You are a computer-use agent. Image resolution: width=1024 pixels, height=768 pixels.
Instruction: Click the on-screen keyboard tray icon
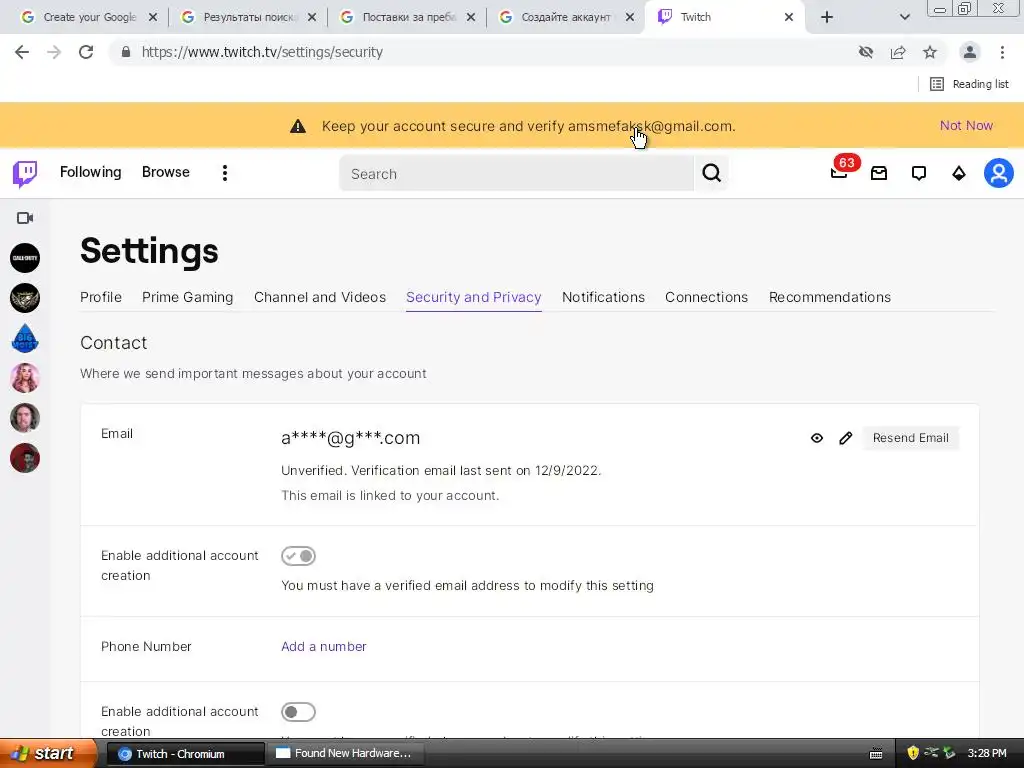876,754
